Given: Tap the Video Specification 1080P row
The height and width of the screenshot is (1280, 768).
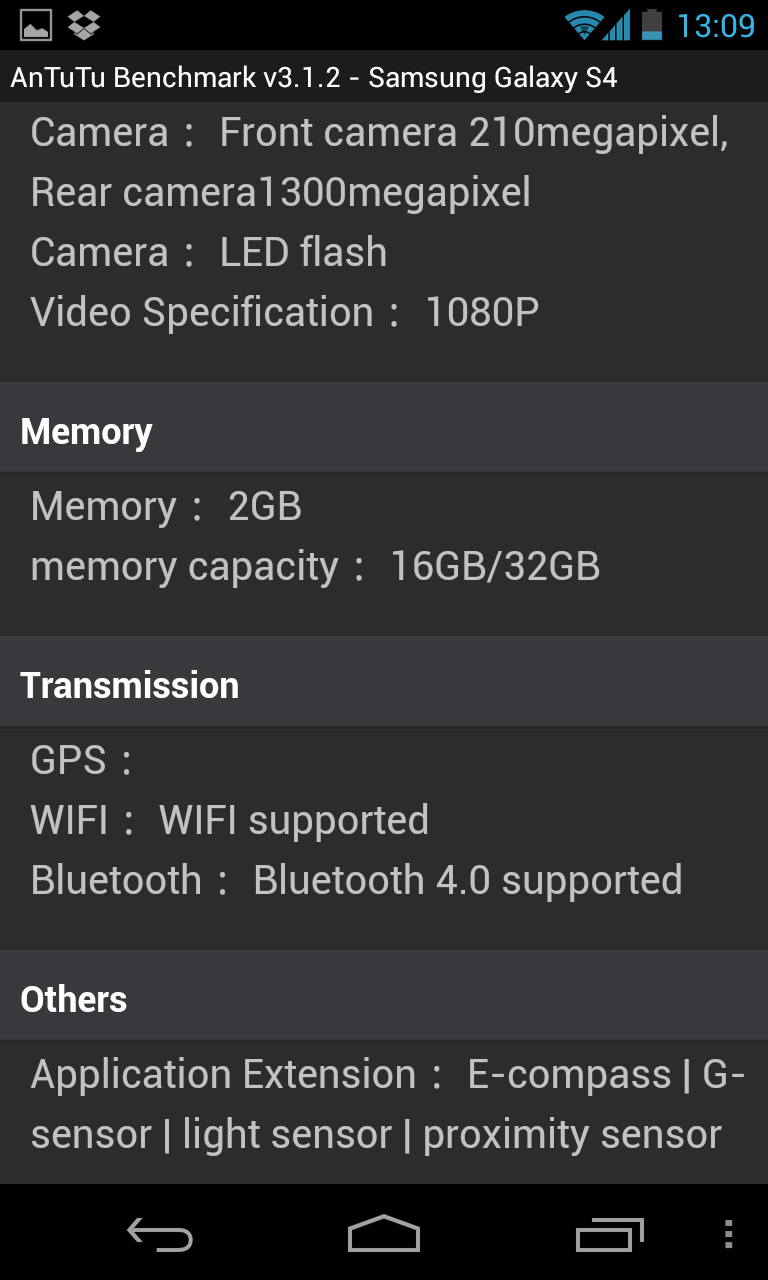Looking at the screenshot, I should 285,312.
